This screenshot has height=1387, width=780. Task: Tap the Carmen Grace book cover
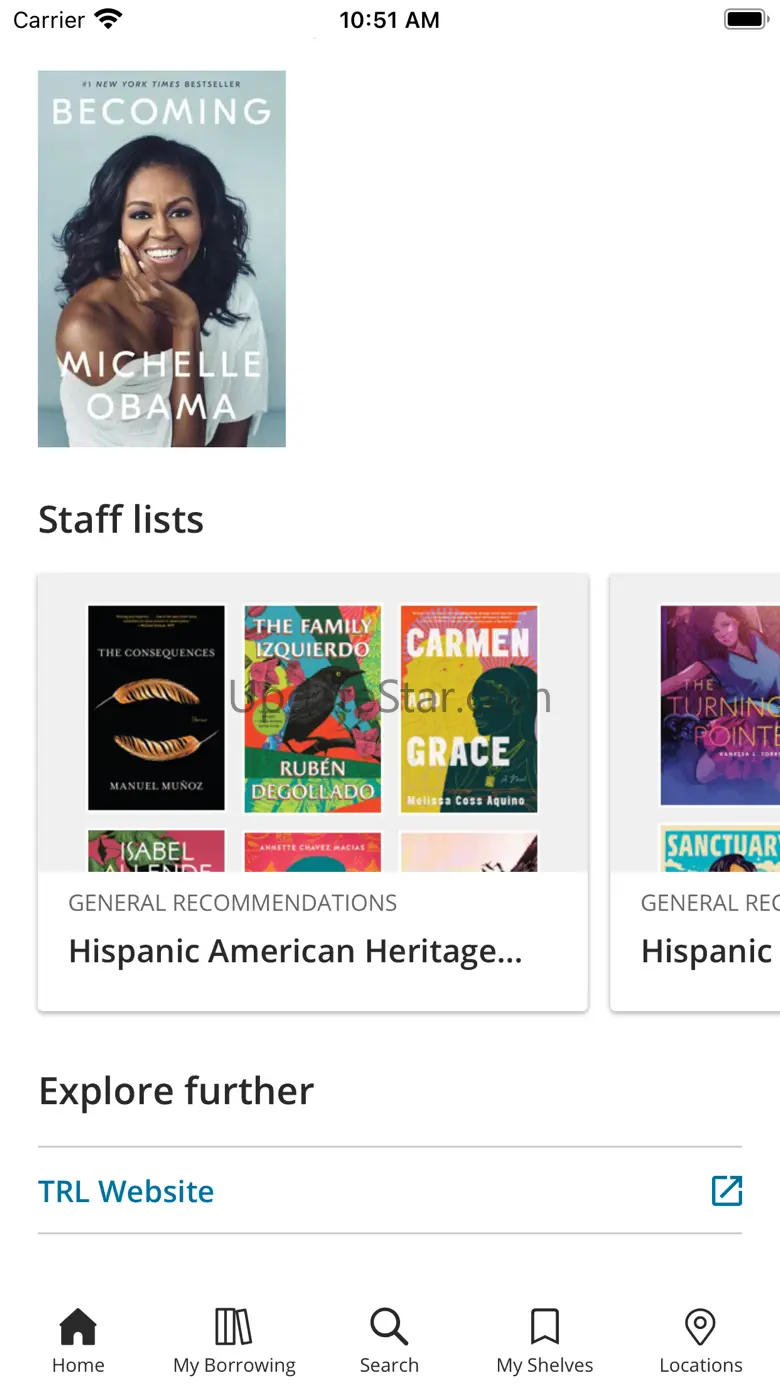(x=469, y=708)
